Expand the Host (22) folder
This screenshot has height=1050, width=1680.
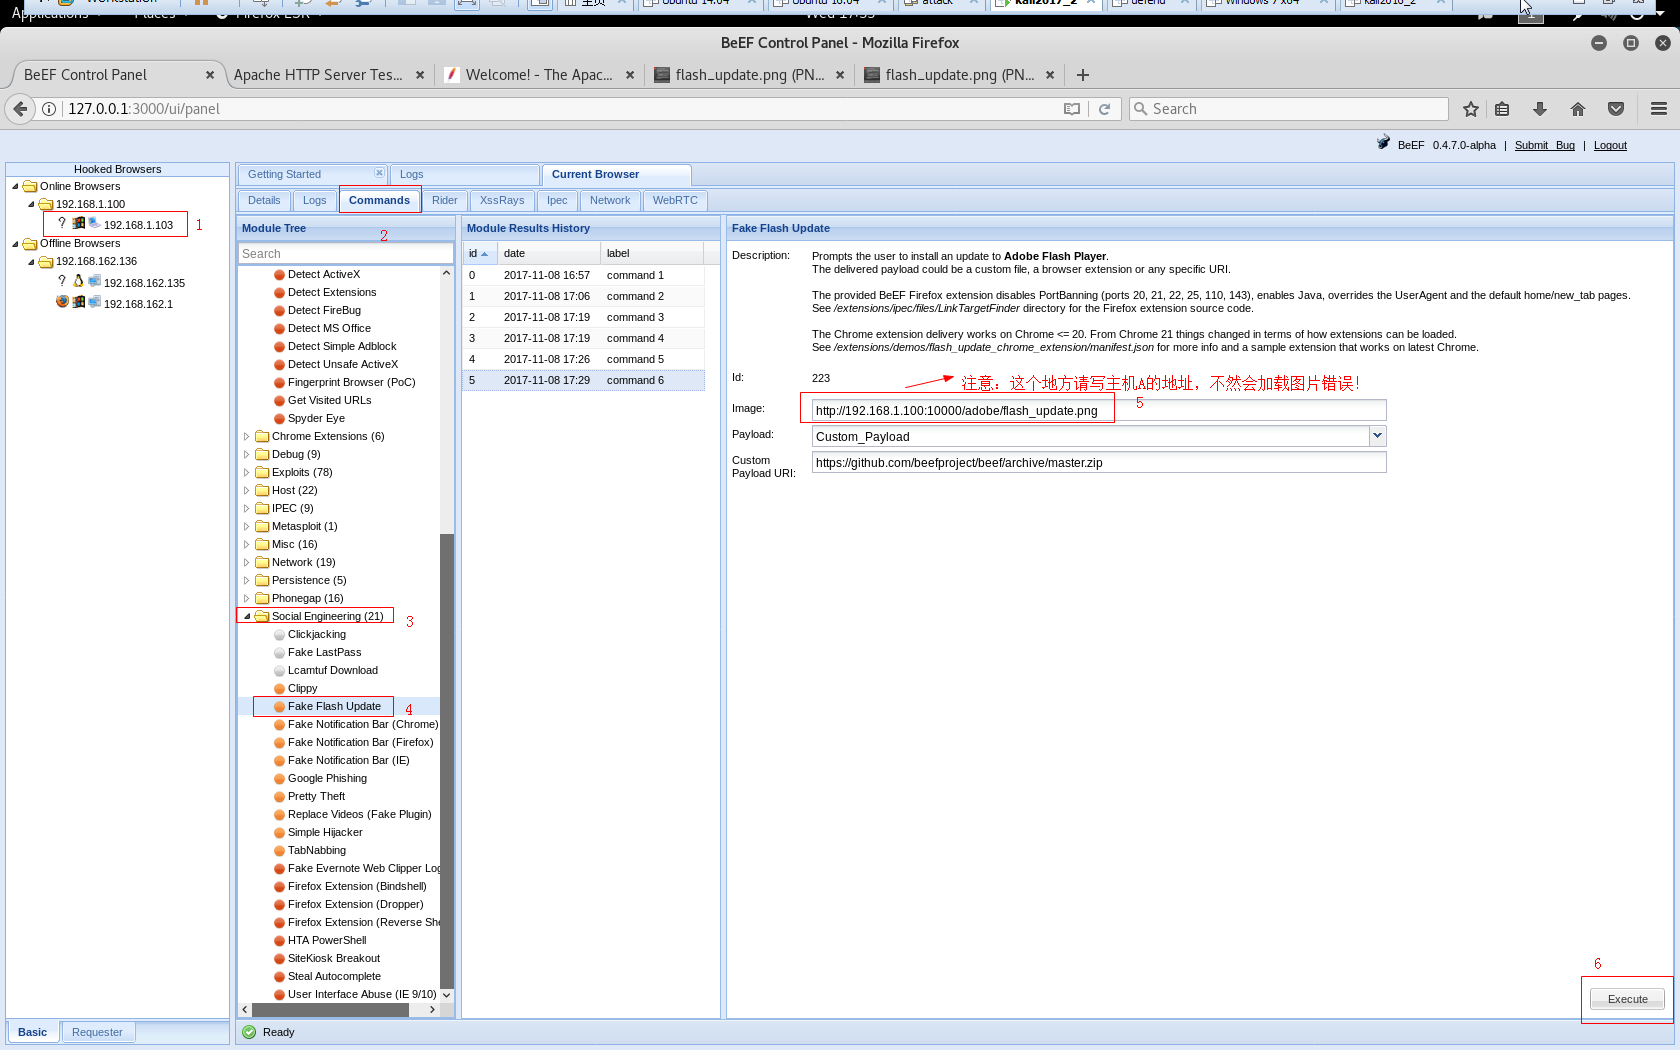[247, 490]
